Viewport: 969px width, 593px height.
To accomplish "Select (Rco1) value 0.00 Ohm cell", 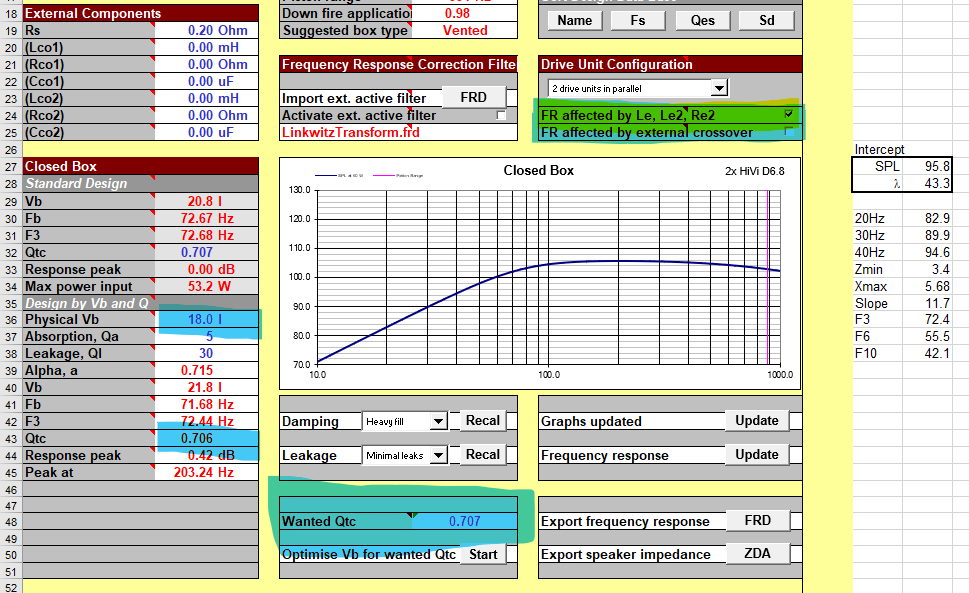I will tap(206, 64).
